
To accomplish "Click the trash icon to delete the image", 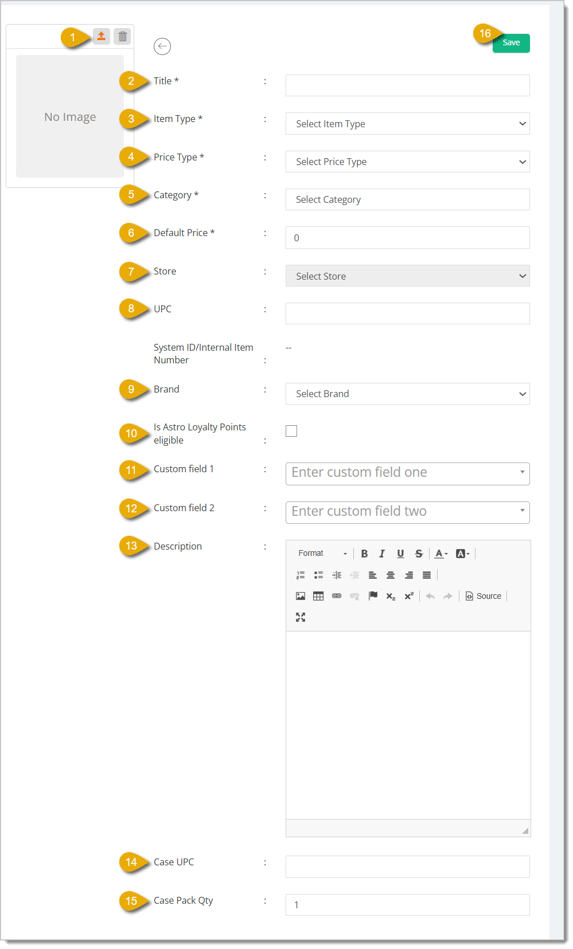I will click(122, 36).
